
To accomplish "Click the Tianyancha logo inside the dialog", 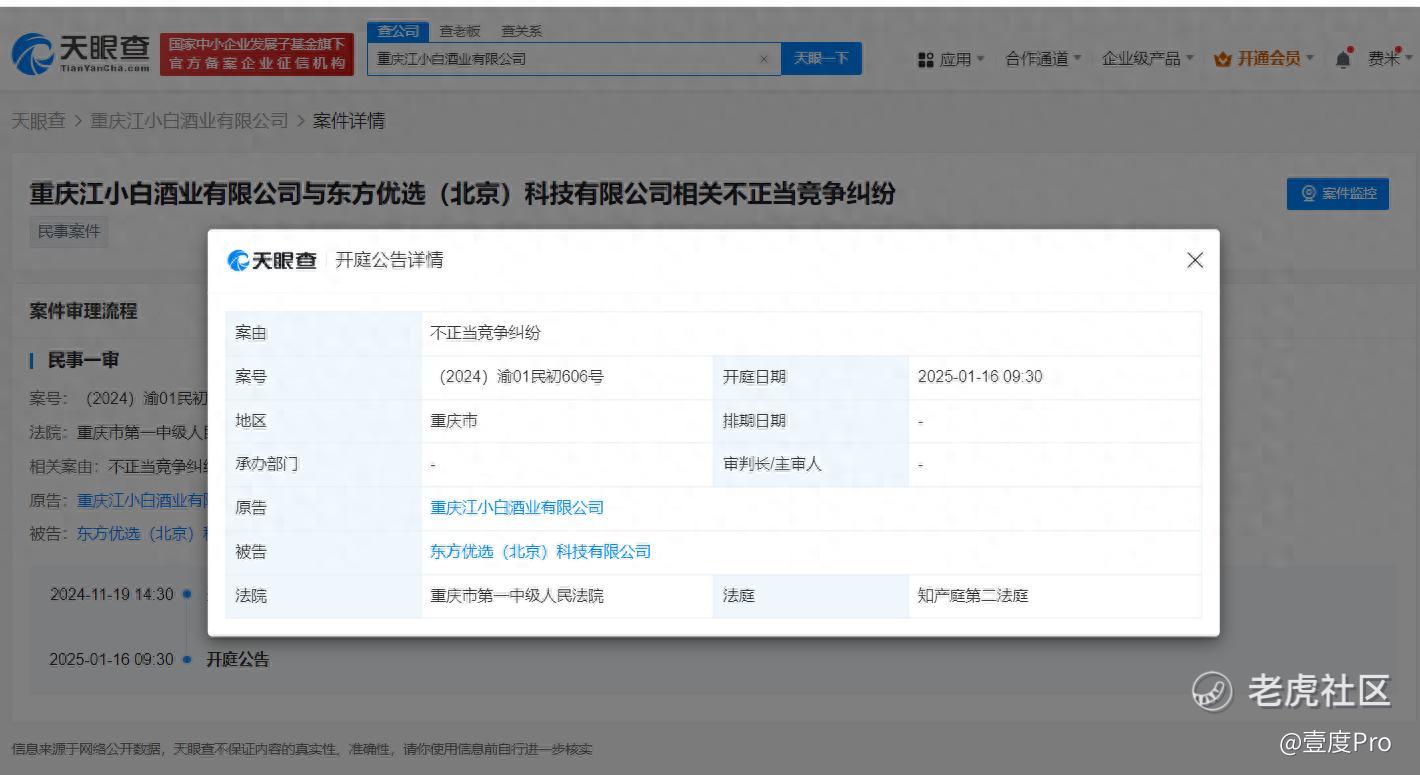I will 272,260.
